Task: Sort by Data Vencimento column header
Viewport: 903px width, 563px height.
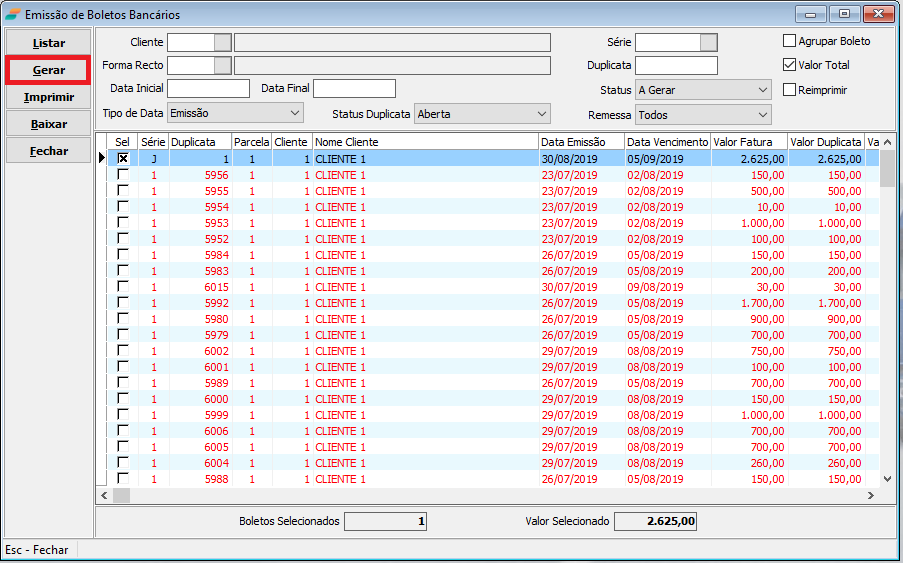Action: 667,142
